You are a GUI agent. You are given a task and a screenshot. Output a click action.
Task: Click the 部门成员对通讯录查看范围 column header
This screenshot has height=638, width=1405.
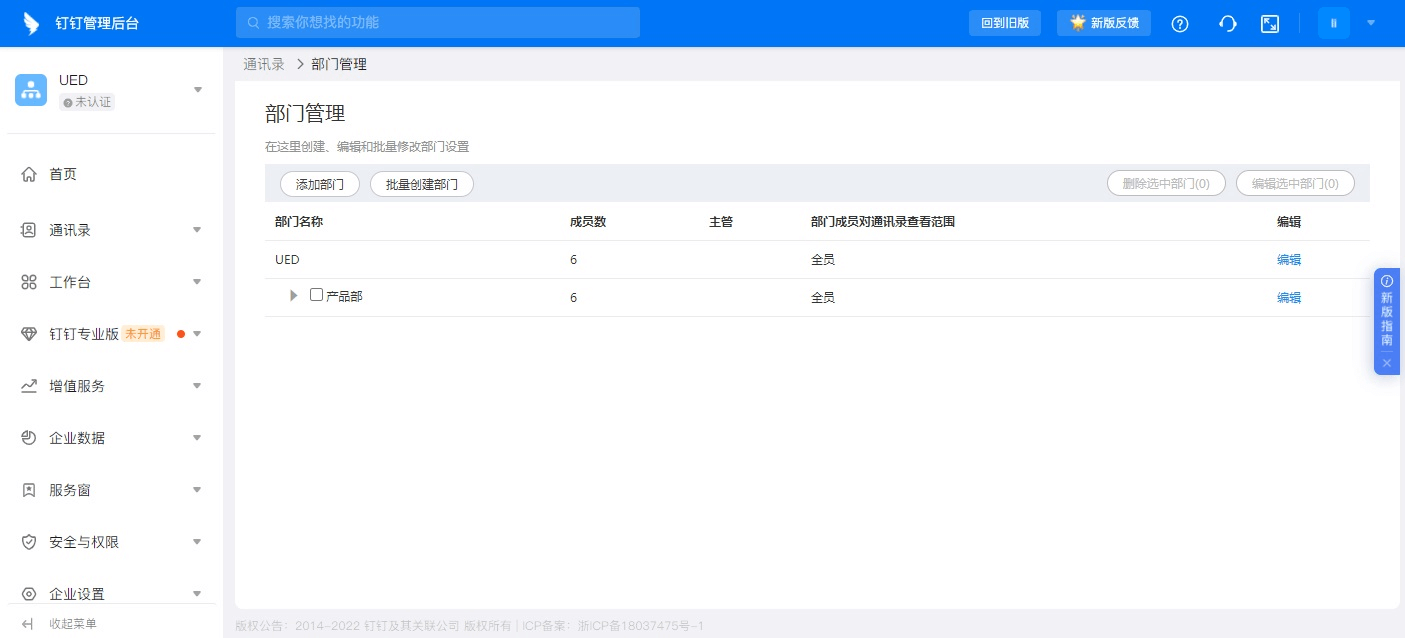point(883,222)
